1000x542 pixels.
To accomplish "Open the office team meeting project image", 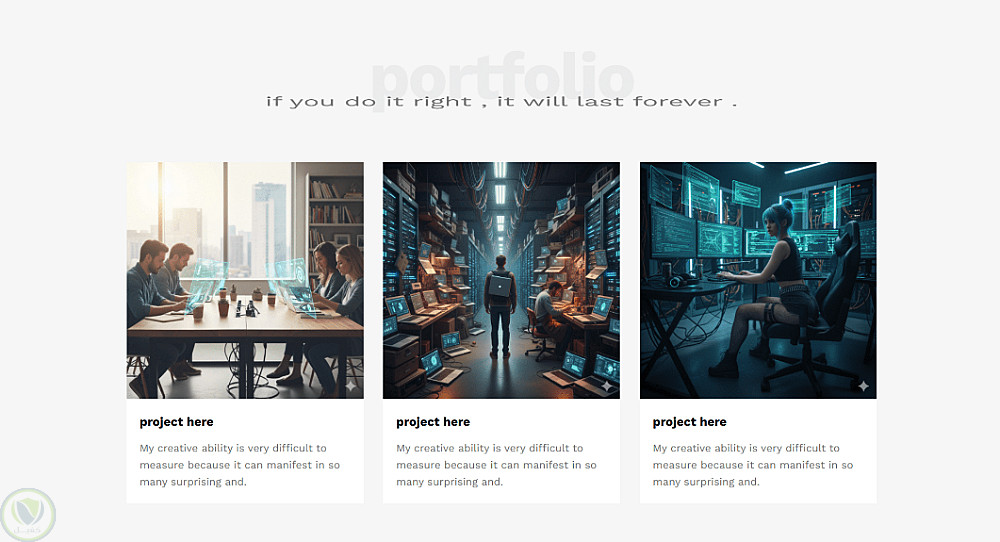I will 245,280.
